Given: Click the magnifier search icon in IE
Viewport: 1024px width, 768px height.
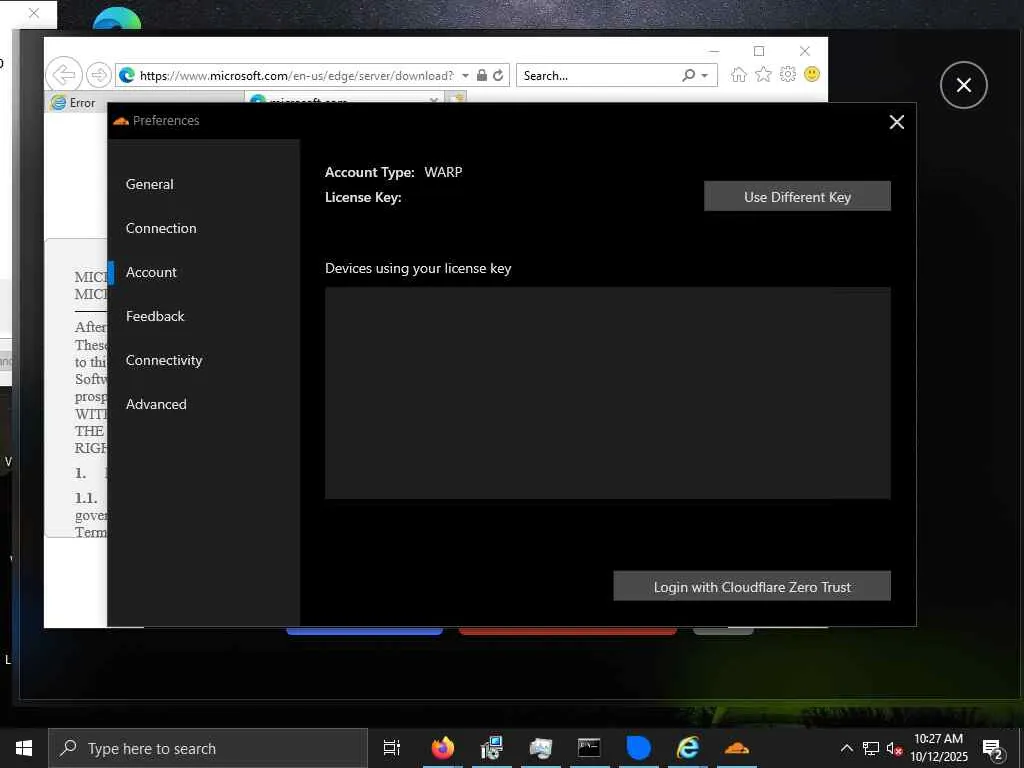Looking at the screenshot, I should pos(688,75).
